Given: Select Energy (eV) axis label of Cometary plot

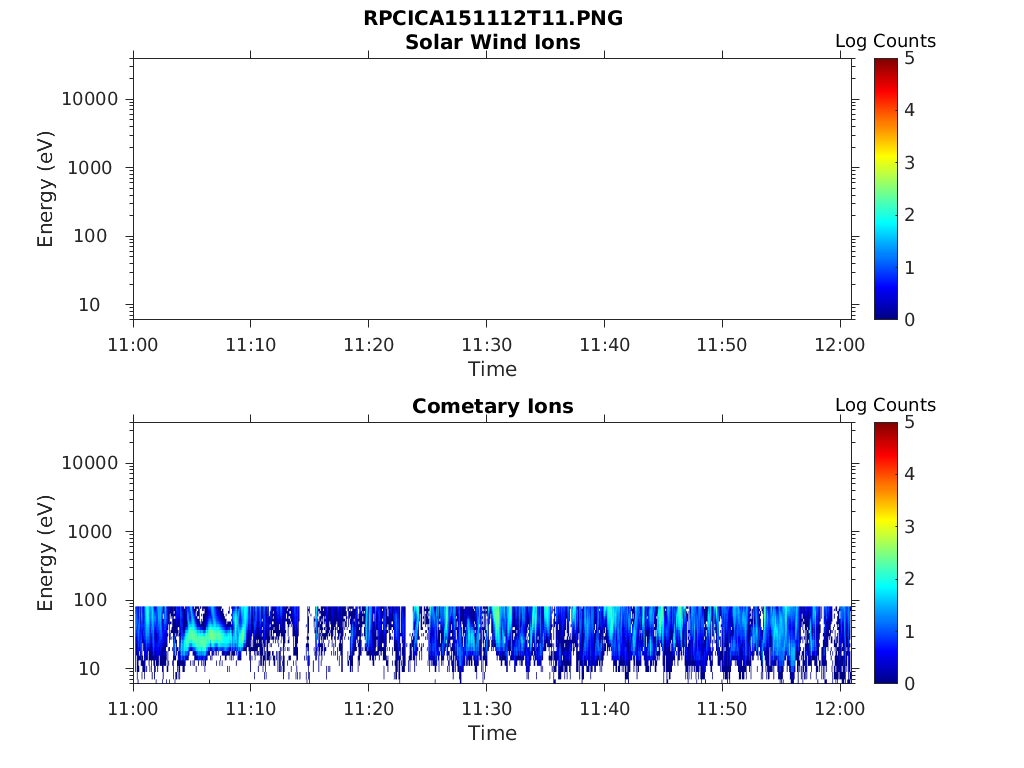Looking at the screenshot, I should [45, 553].
